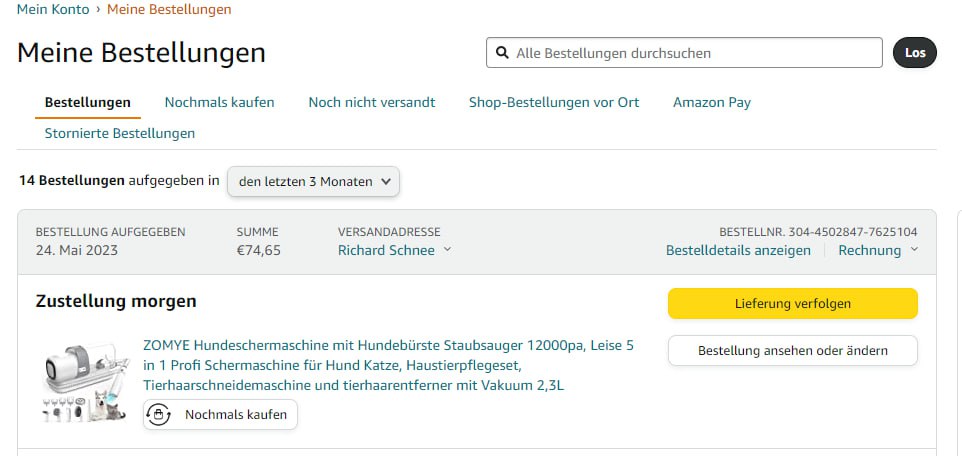Expand the time period dropdown 'den letzten 3 Monaten'
This screenshot has height=456, width=962.
click(314, 182)
